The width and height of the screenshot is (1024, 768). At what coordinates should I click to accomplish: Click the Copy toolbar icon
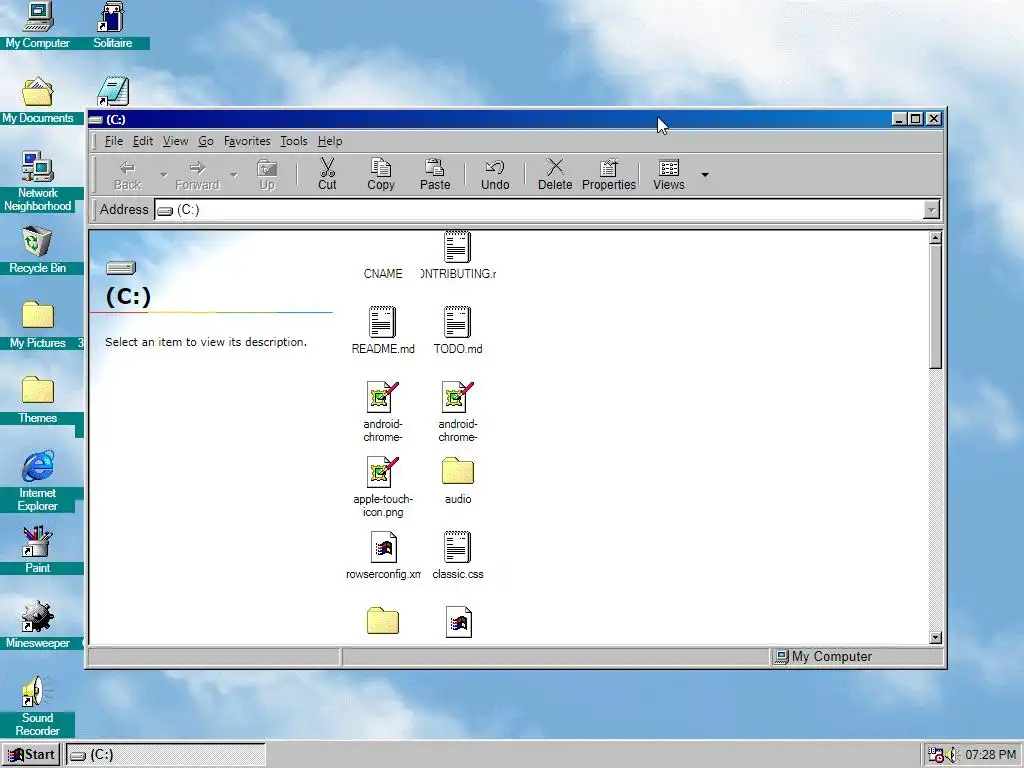point(381,168)
